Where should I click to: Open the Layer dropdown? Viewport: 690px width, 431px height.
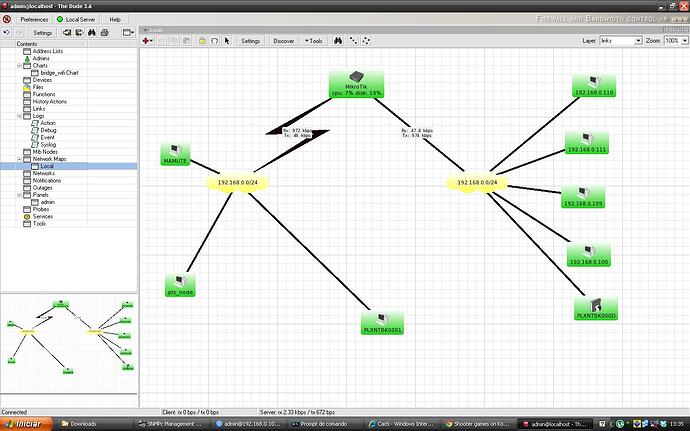(x=620, y=41)
